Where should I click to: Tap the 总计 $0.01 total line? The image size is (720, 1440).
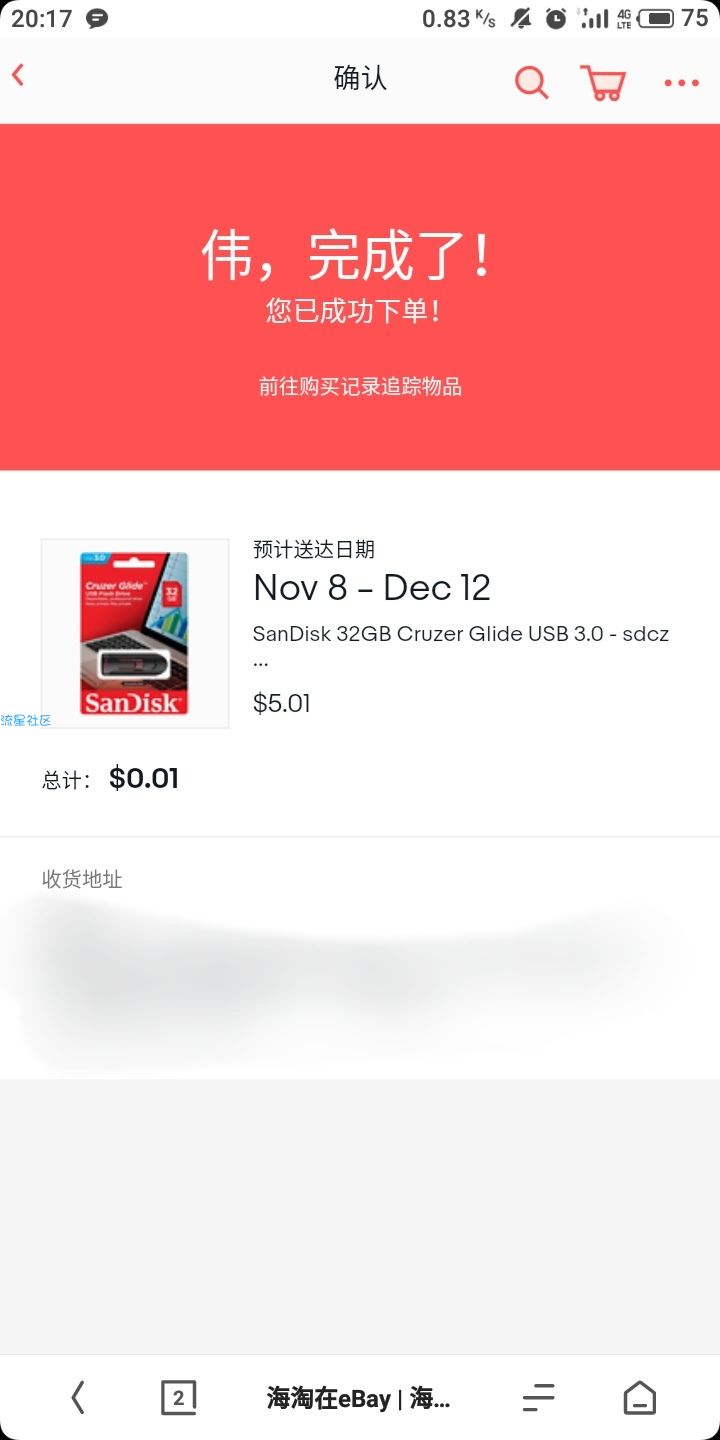(x=110, y=778)
